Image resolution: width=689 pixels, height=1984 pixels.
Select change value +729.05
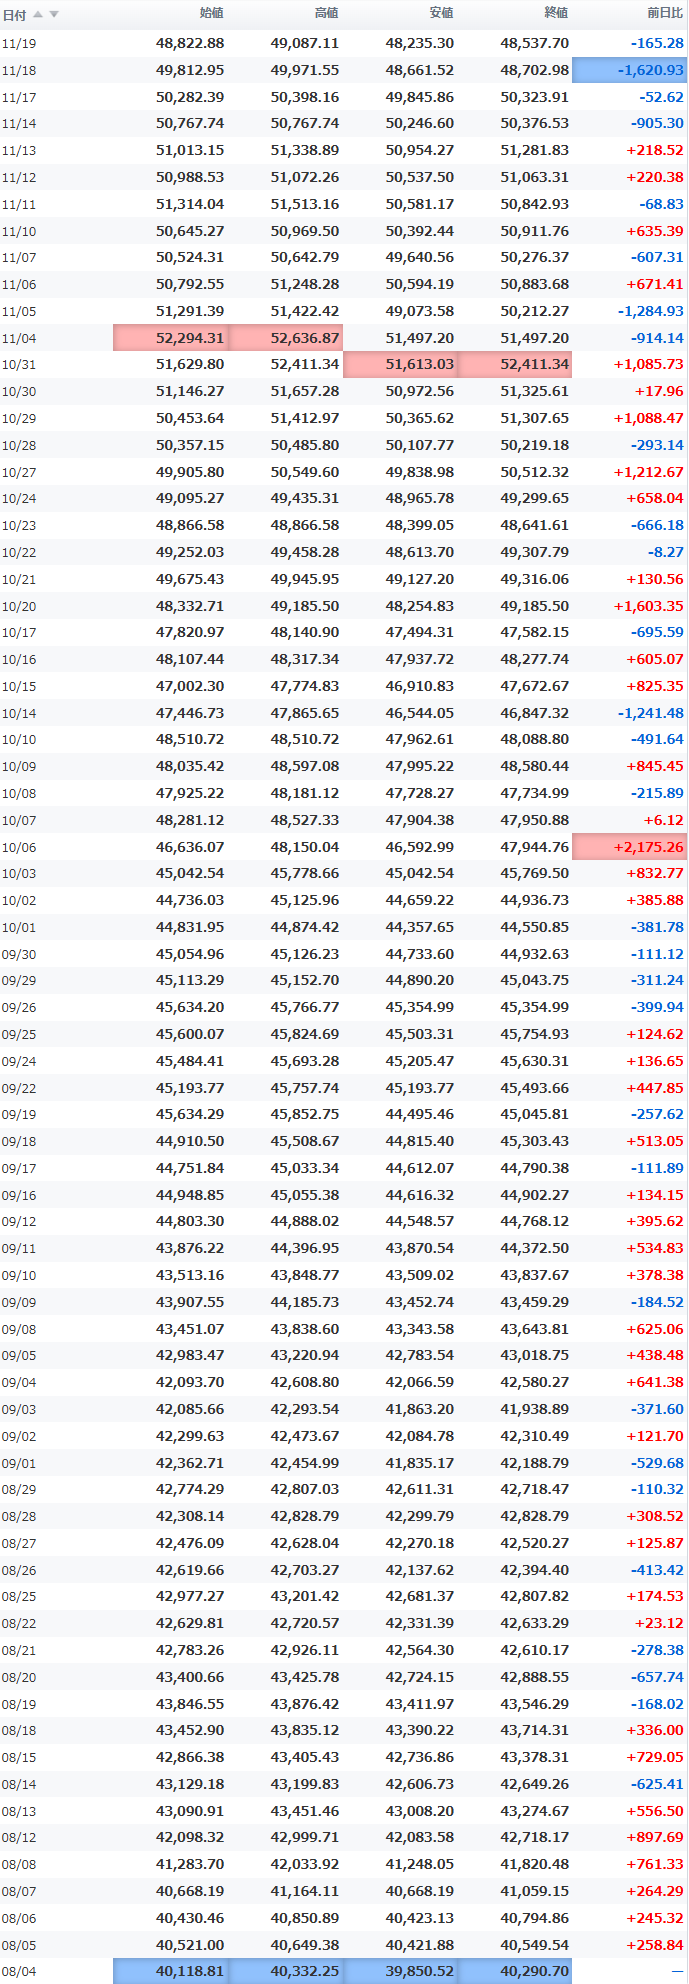[x=655, y=1757]
